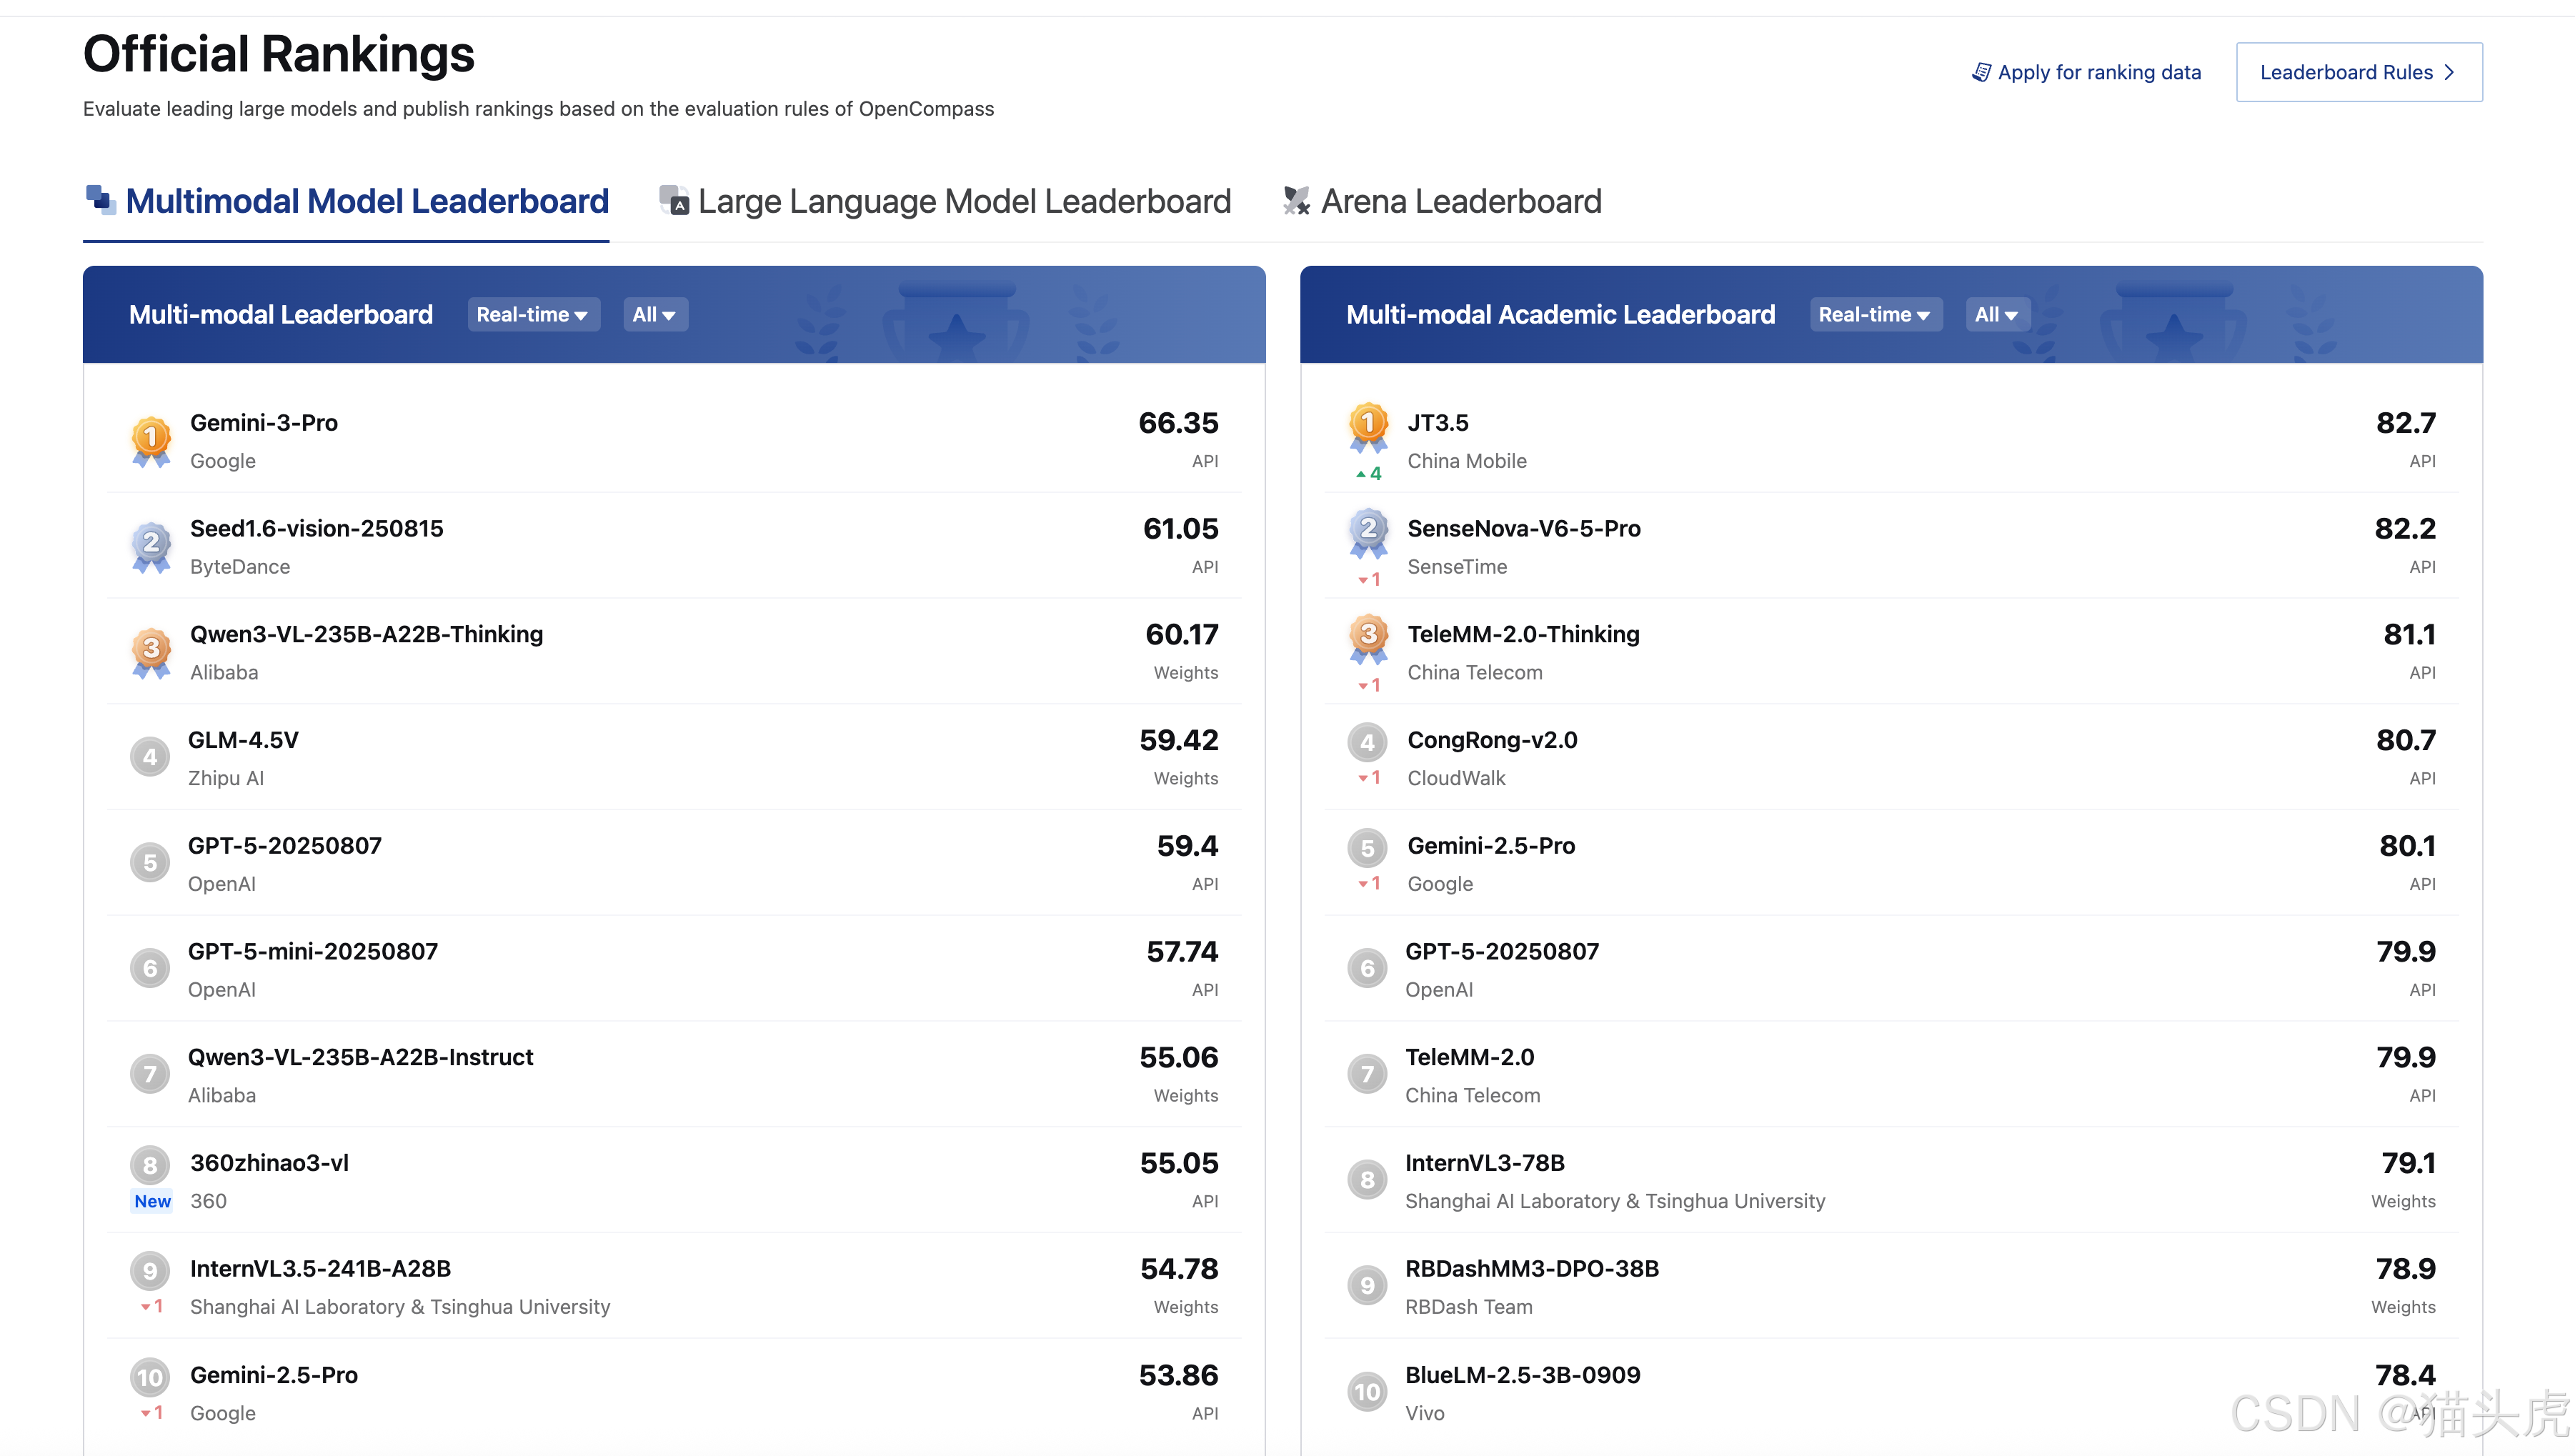Click the gold medal beside JT3.5
Viewport: 2575px width, 1456px height.
click(1368, 426)
